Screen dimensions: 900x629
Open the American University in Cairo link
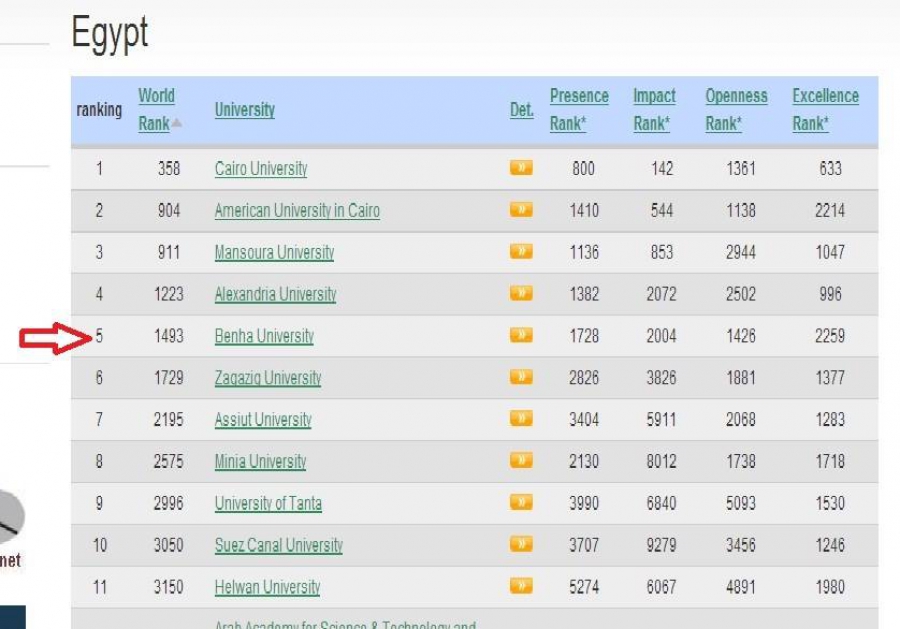coord(297,211)
